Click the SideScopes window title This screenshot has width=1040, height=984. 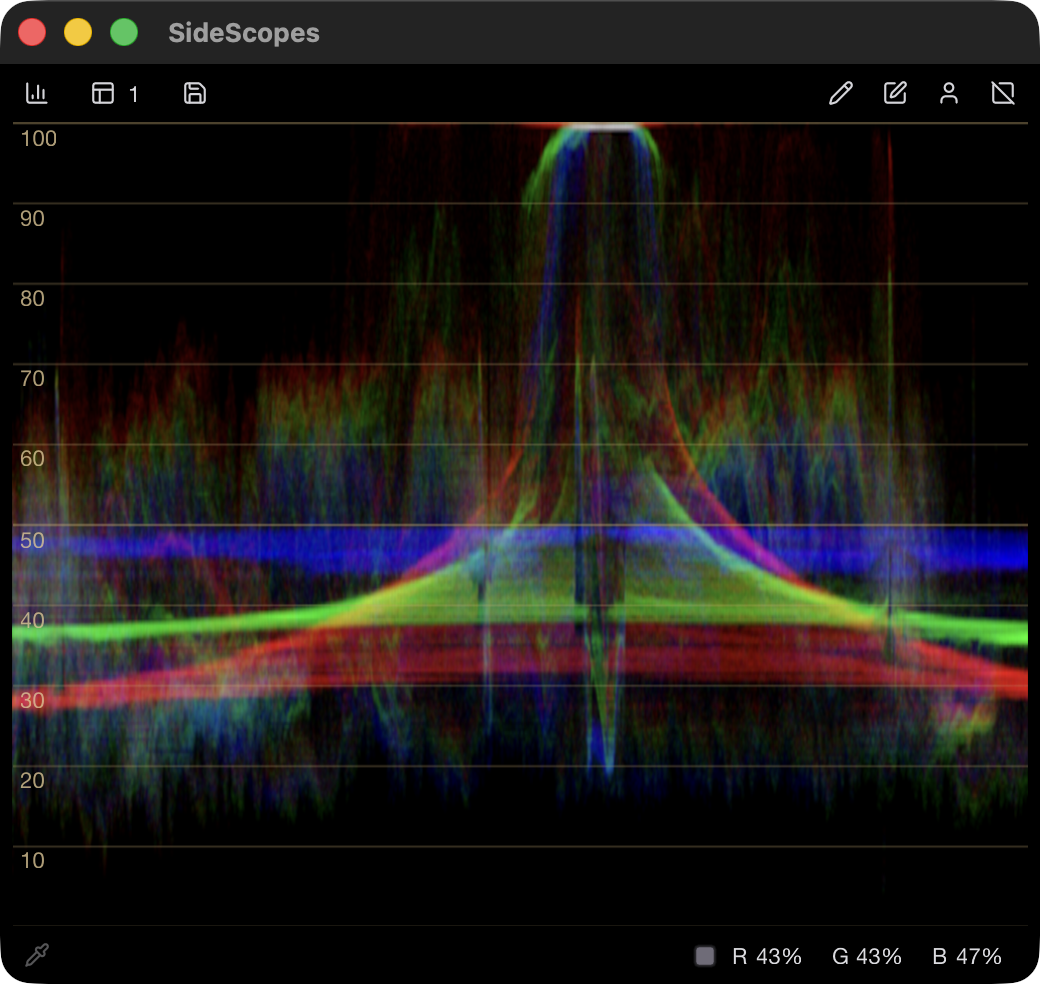(x=243, y=32)
